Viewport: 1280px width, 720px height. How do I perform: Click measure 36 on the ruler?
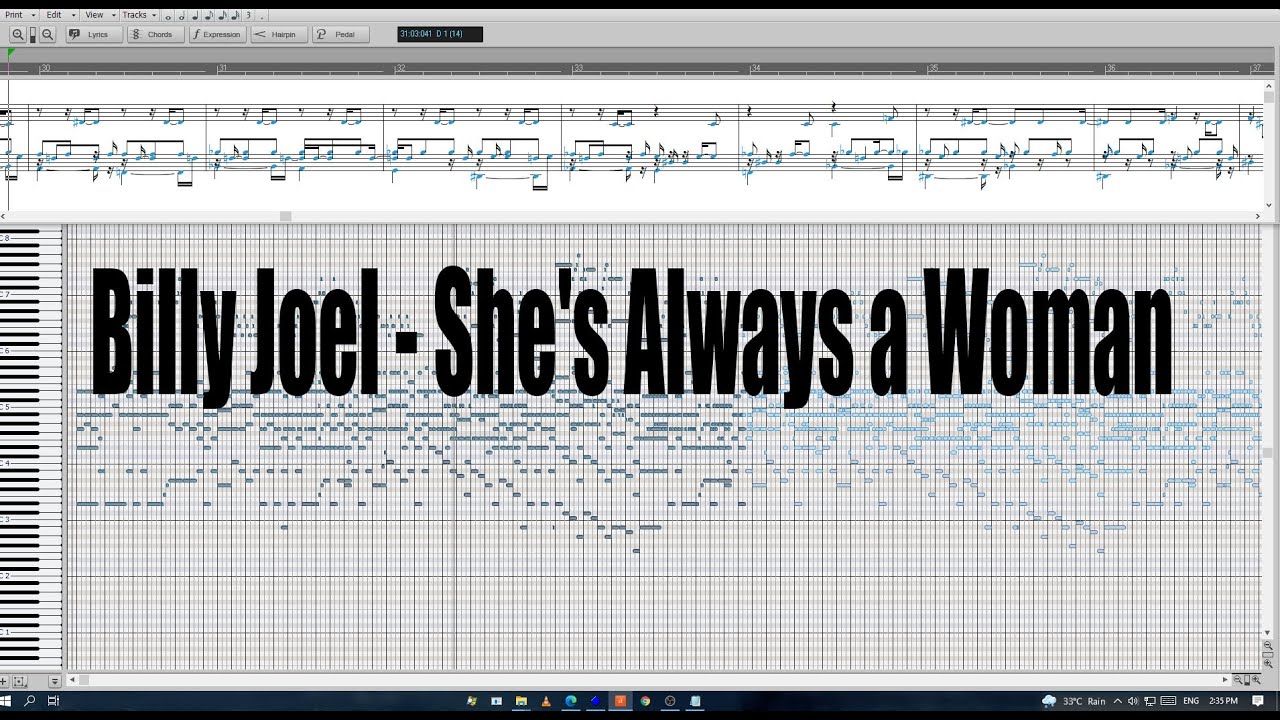(1111, 68)
